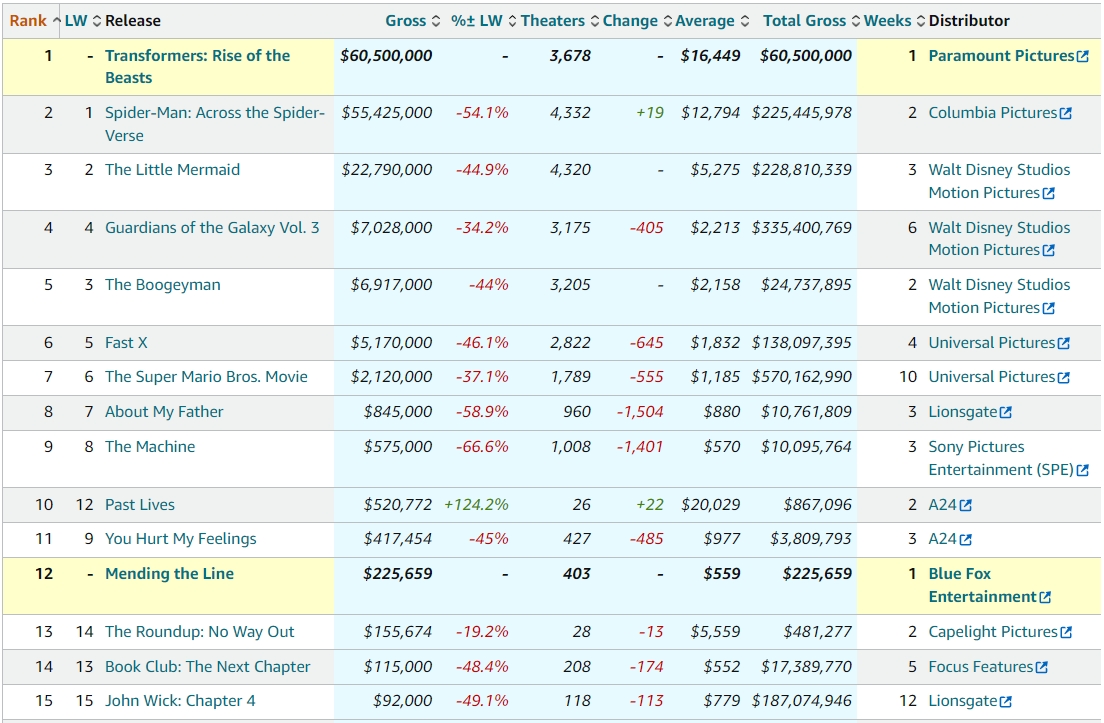Open The Machine release link
Viewport: 1104px width, 723px height.
point(150,446)
